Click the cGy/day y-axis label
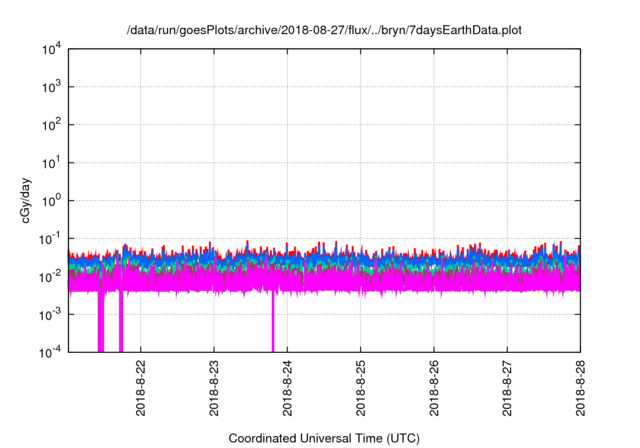 pos(26,200)
